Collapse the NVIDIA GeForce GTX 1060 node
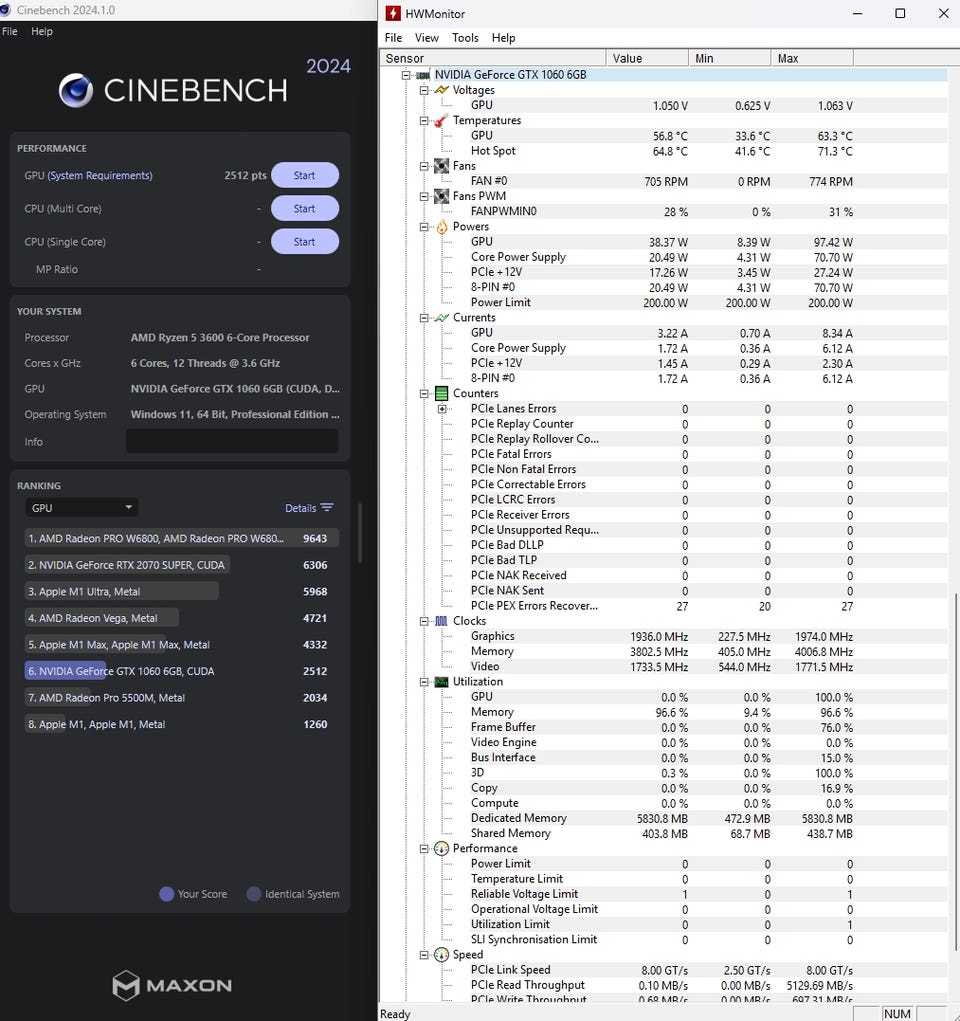Viewport: 960px width, 1021px height. click(x=406, y=75)
